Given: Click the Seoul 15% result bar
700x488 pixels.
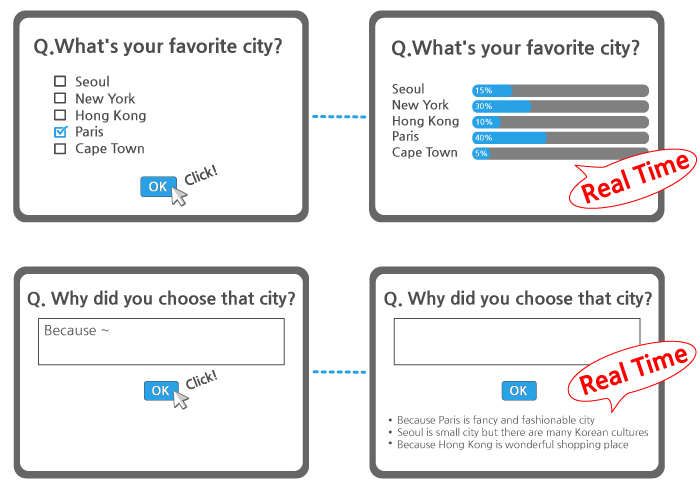Looking at the screenshot, I should pyautogui.click(x=560, y=90).
